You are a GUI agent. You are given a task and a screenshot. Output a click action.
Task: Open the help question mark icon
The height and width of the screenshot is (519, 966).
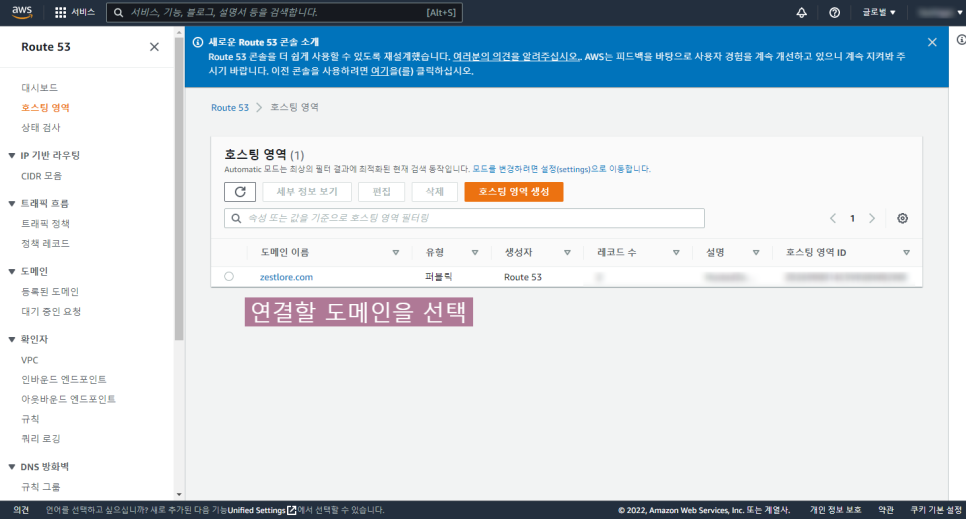(x=834, y=12)
